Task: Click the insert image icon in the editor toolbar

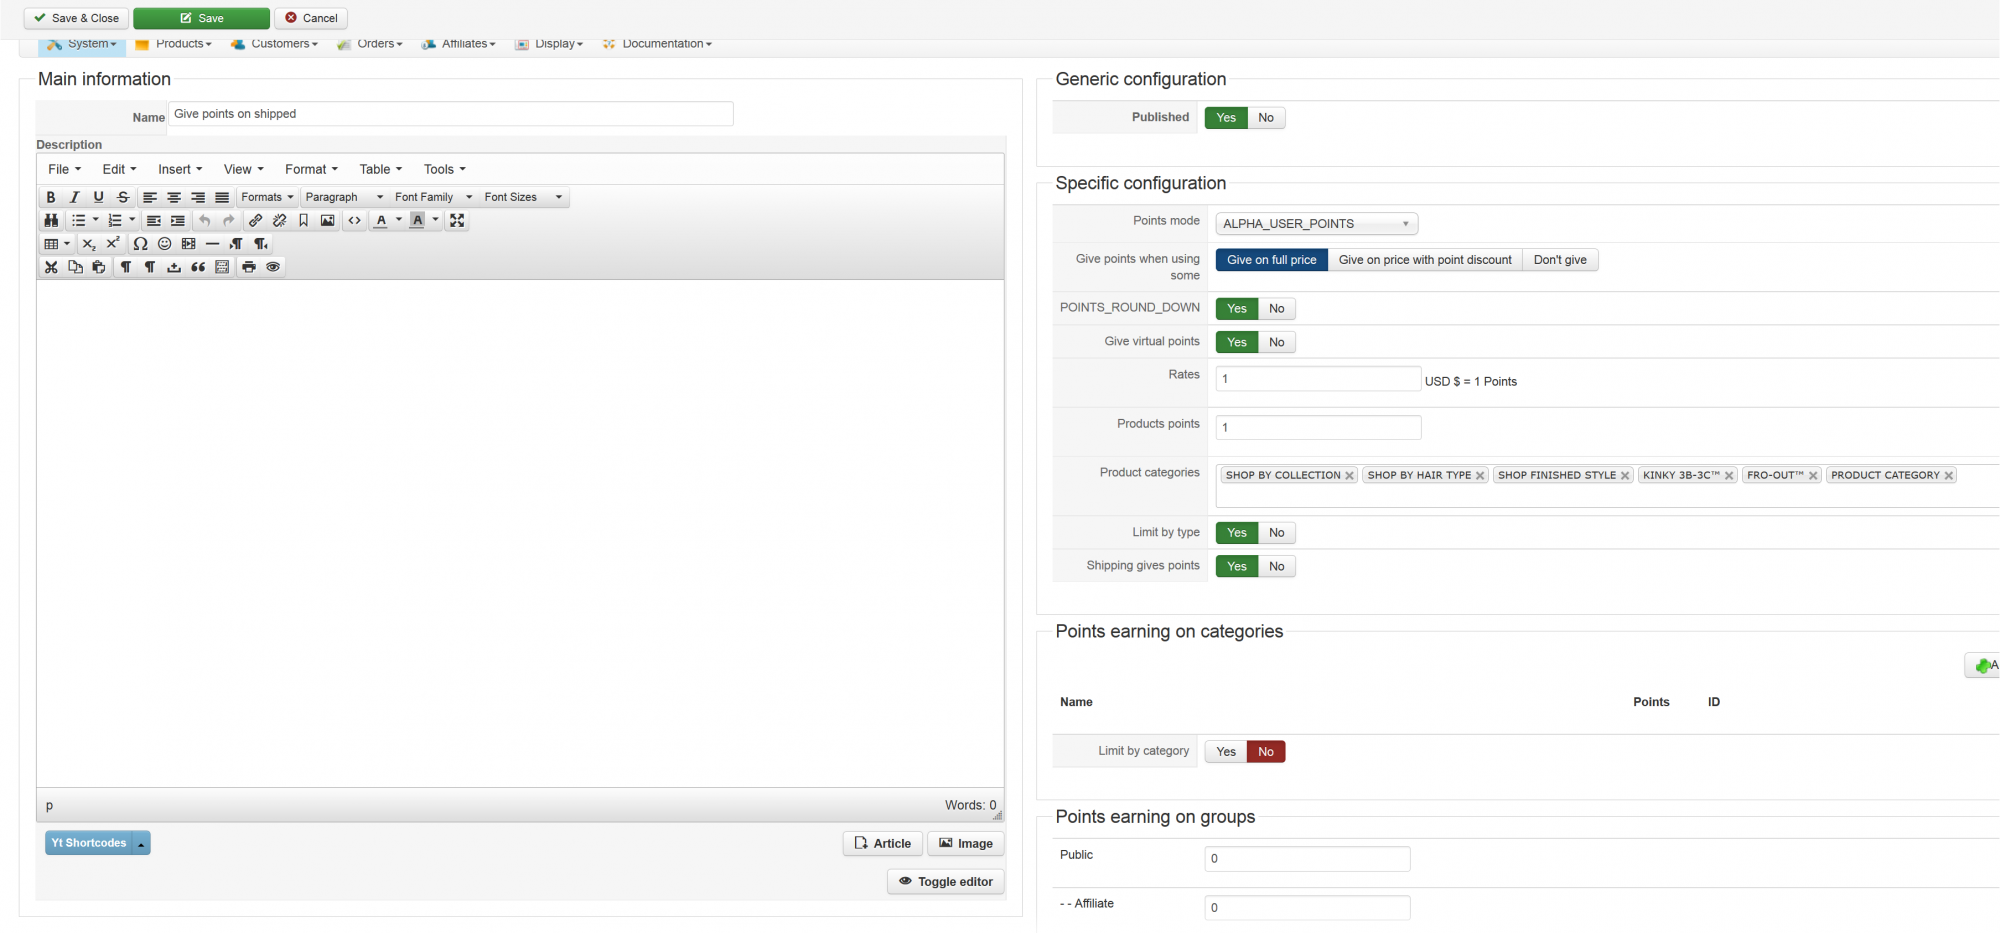Action: pyautogui.click(x=327, y=220)
